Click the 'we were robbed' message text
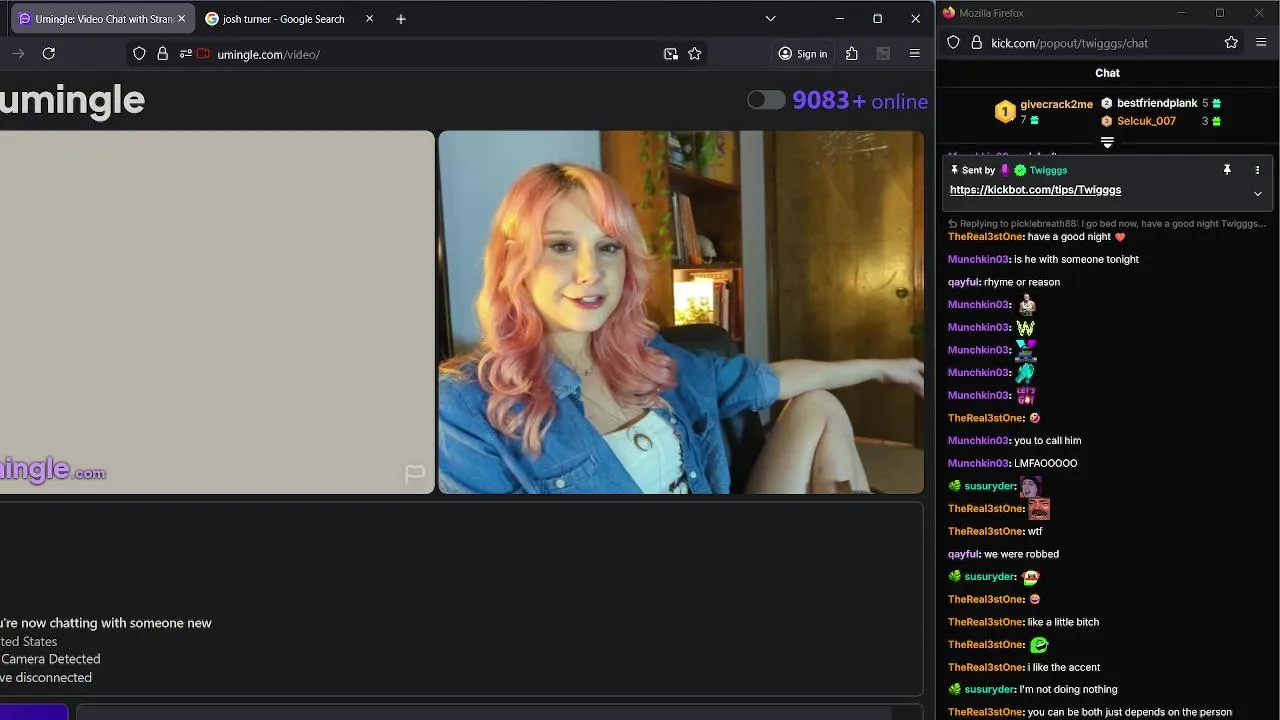 pos(1021,554)
